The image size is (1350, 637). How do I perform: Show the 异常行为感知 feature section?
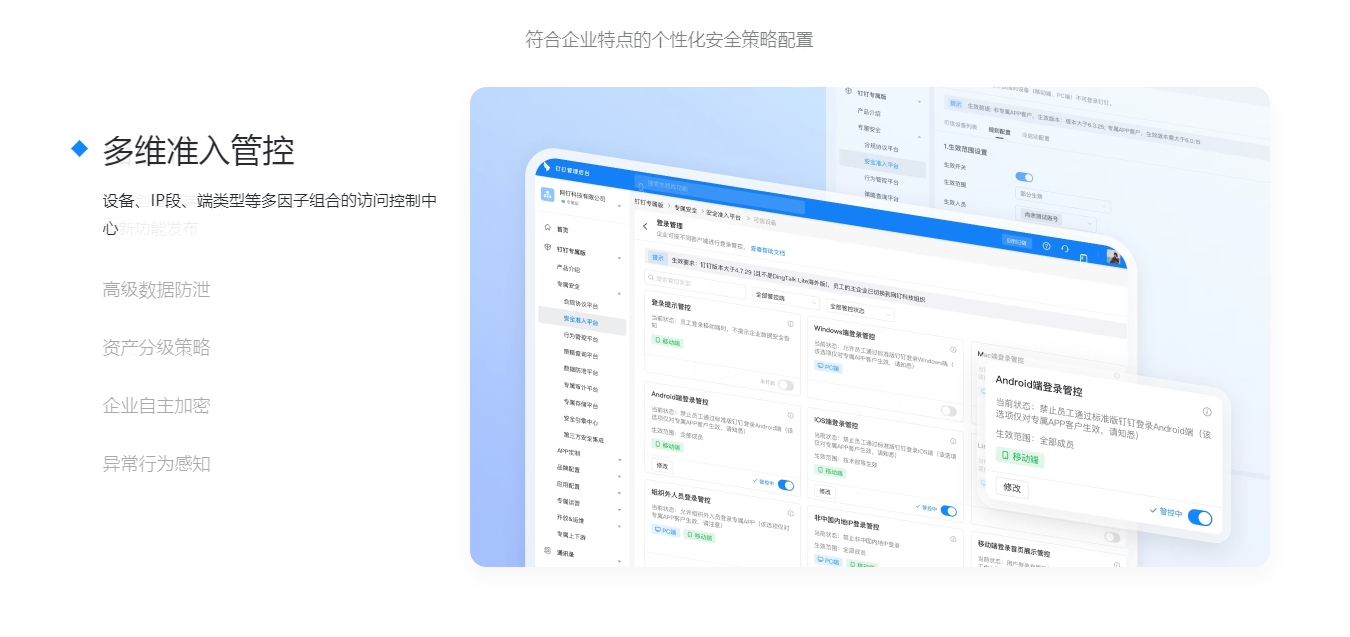tap(156, 464)
